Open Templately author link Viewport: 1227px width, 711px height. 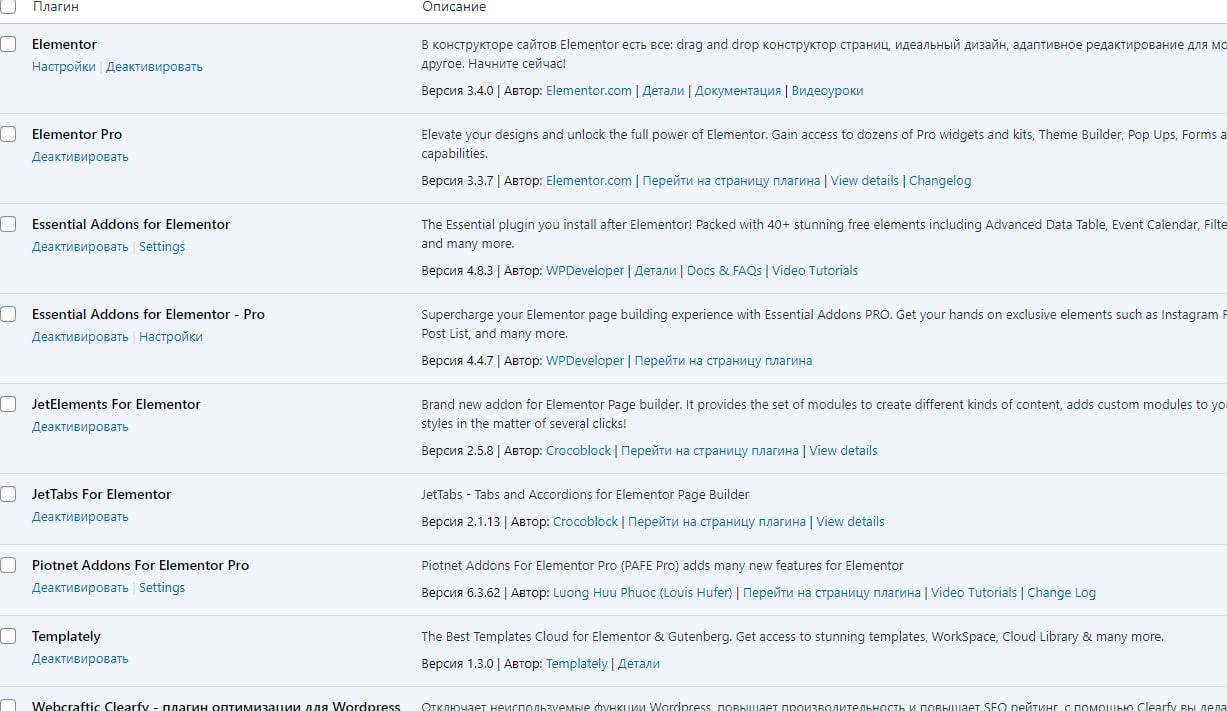(x=577, y=664)
